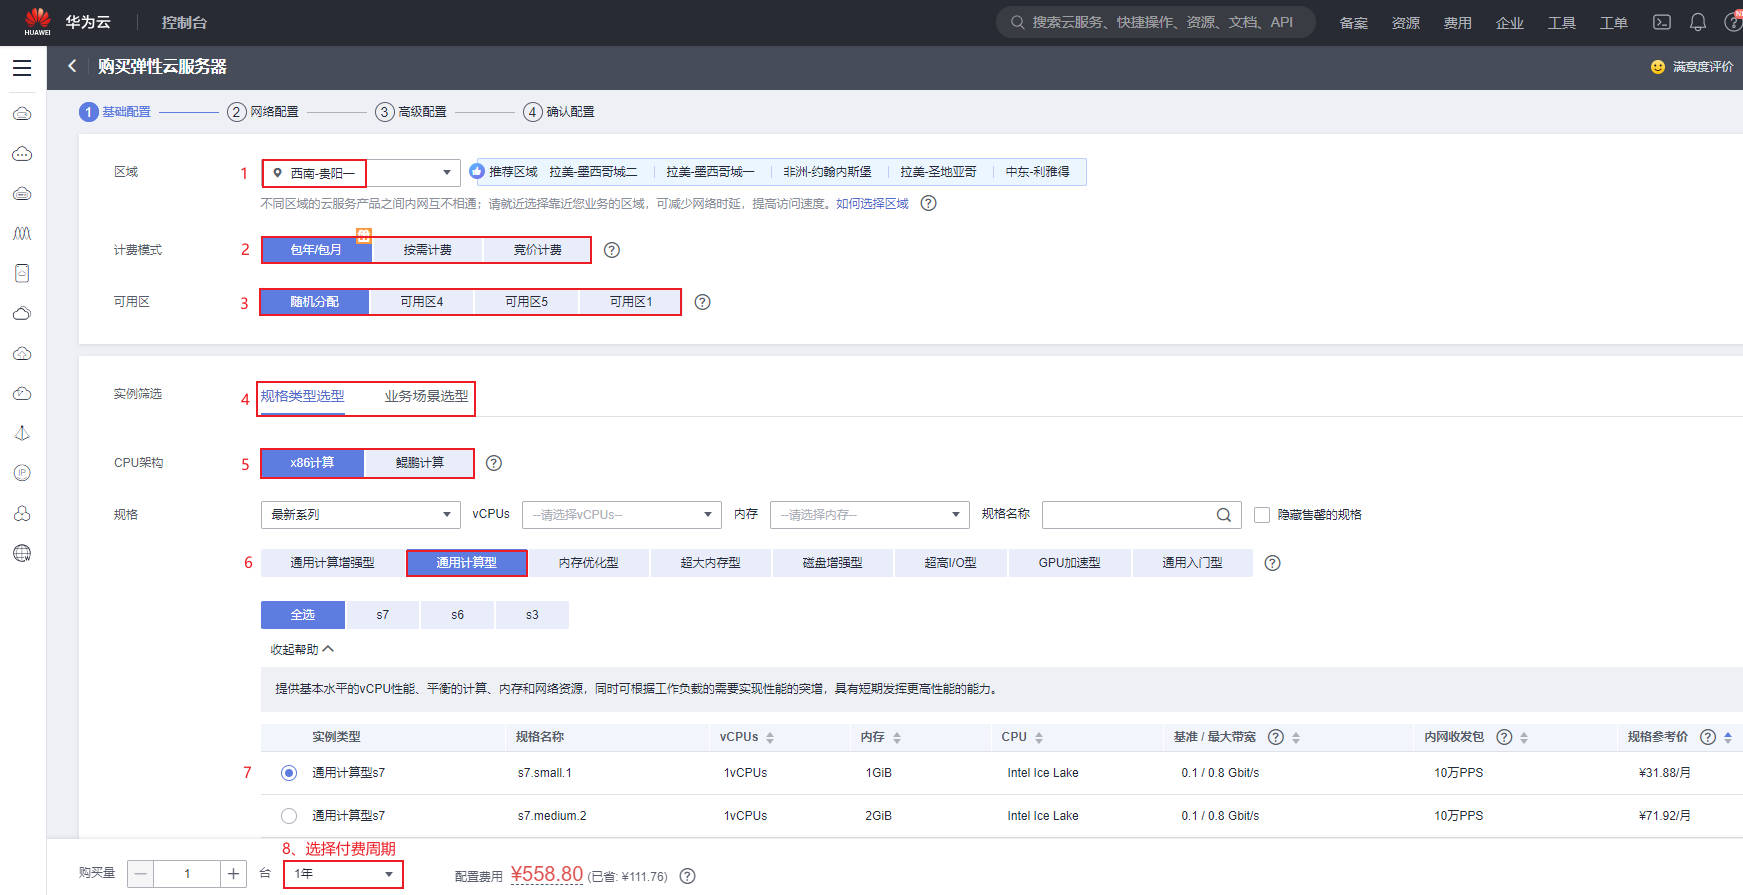Select radio for s7.small.1 row
Image resolution: width=1743 pixels, height=895 pixels.
[289, 773]
